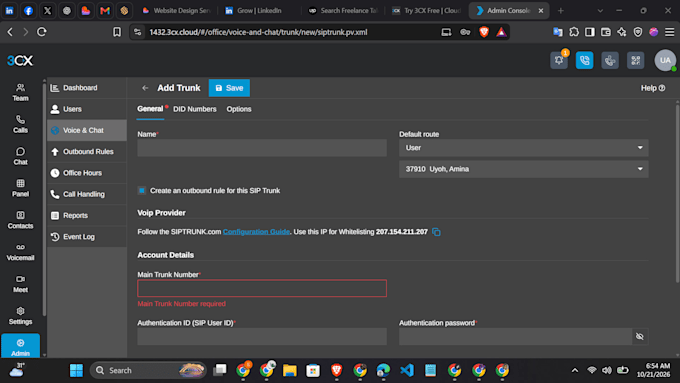Open the Help link
This screenshot has width=680, height=383.
[x=653, y=88]
